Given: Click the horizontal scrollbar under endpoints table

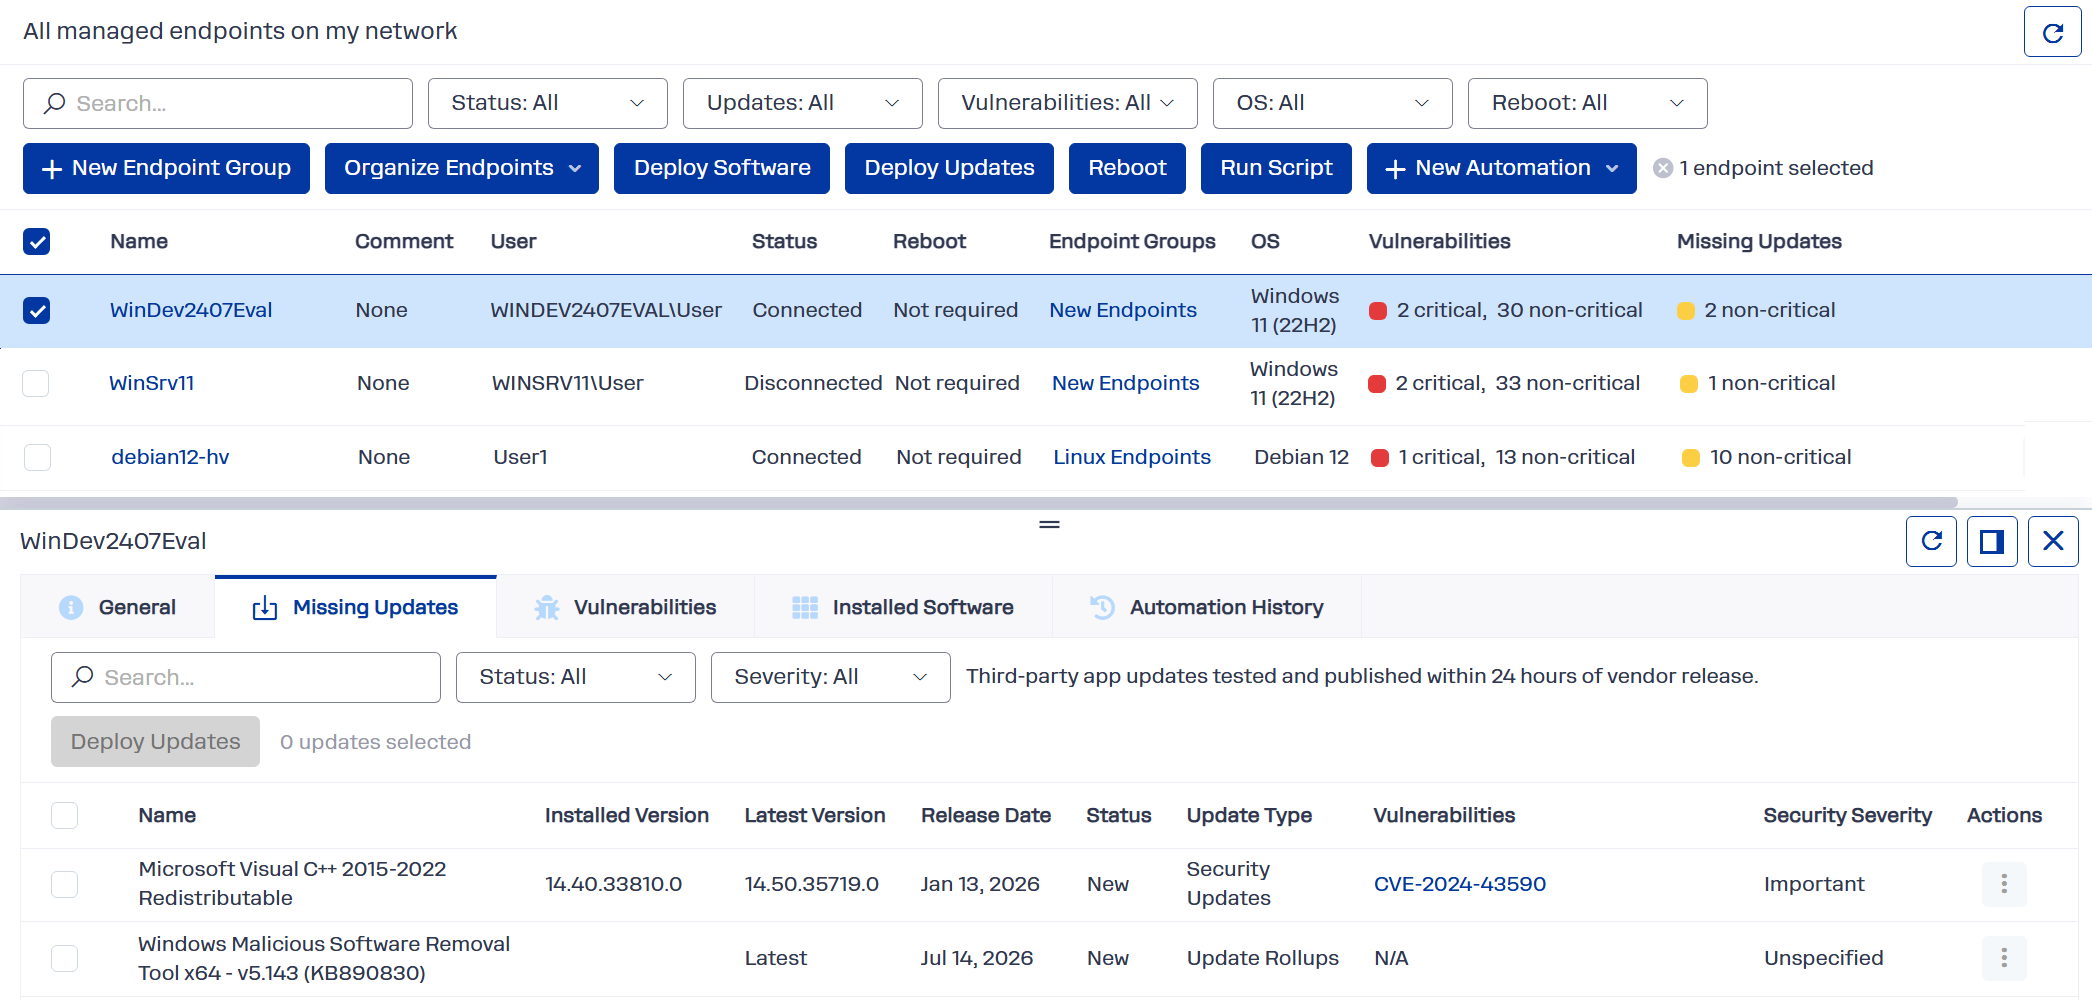Looking at the screenshot, I should [978, 503].
